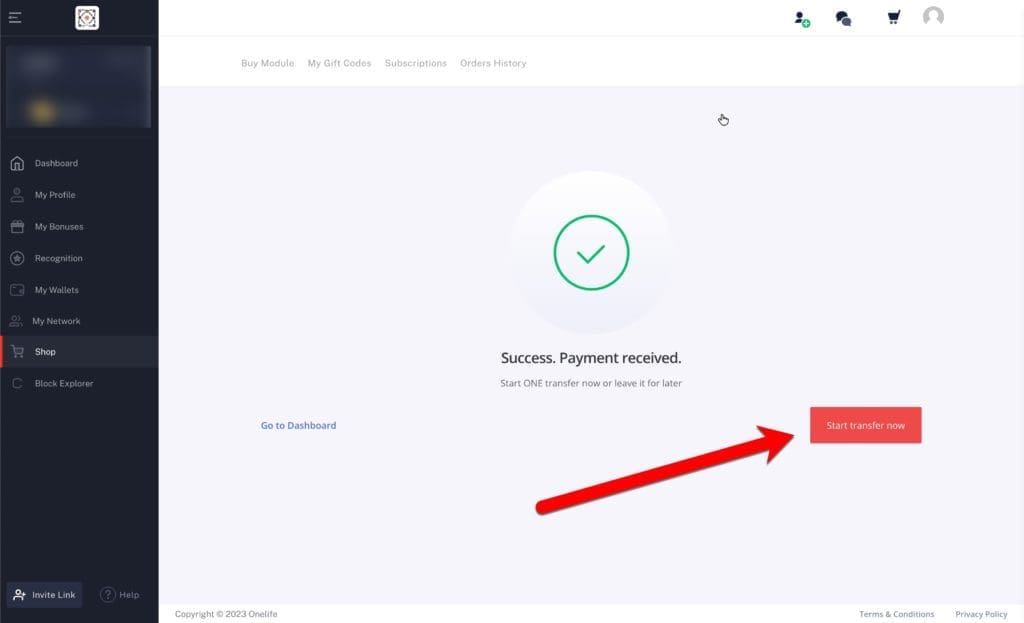Open My Wallets sidebar item
This screenshot has height=623, width=1024.
(x=56, y=290)
